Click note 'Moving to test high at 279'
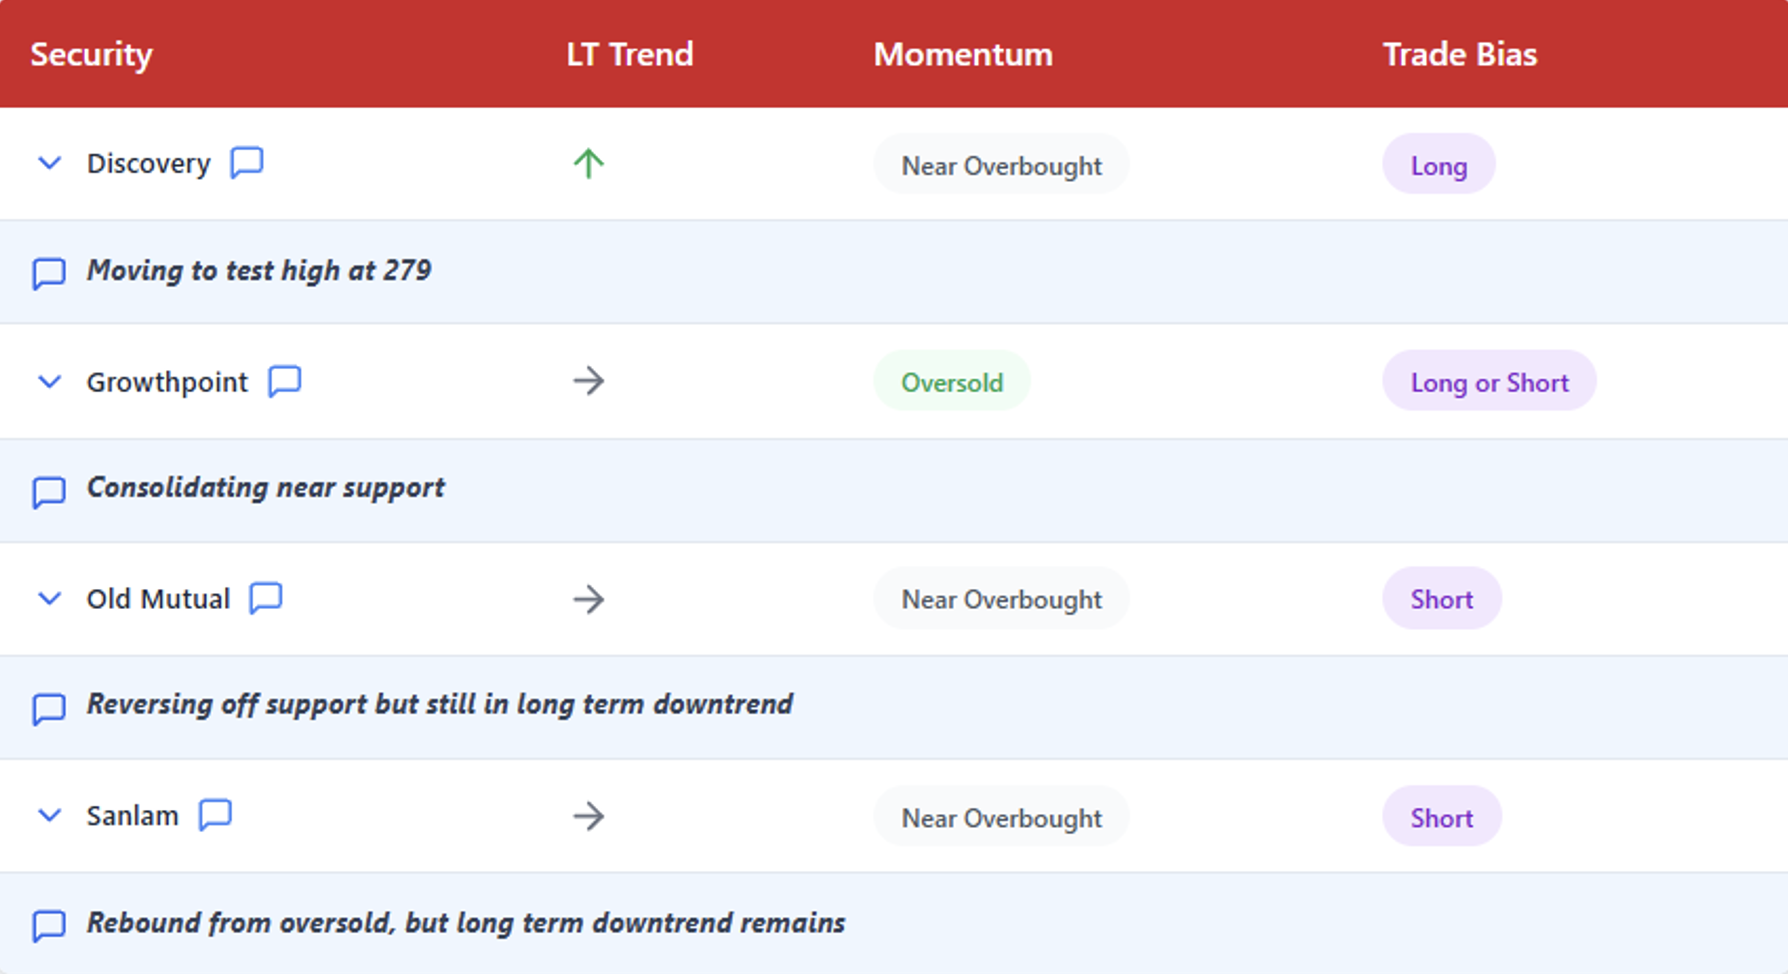This screenshot has width=1788, height=974. point(259,271)
